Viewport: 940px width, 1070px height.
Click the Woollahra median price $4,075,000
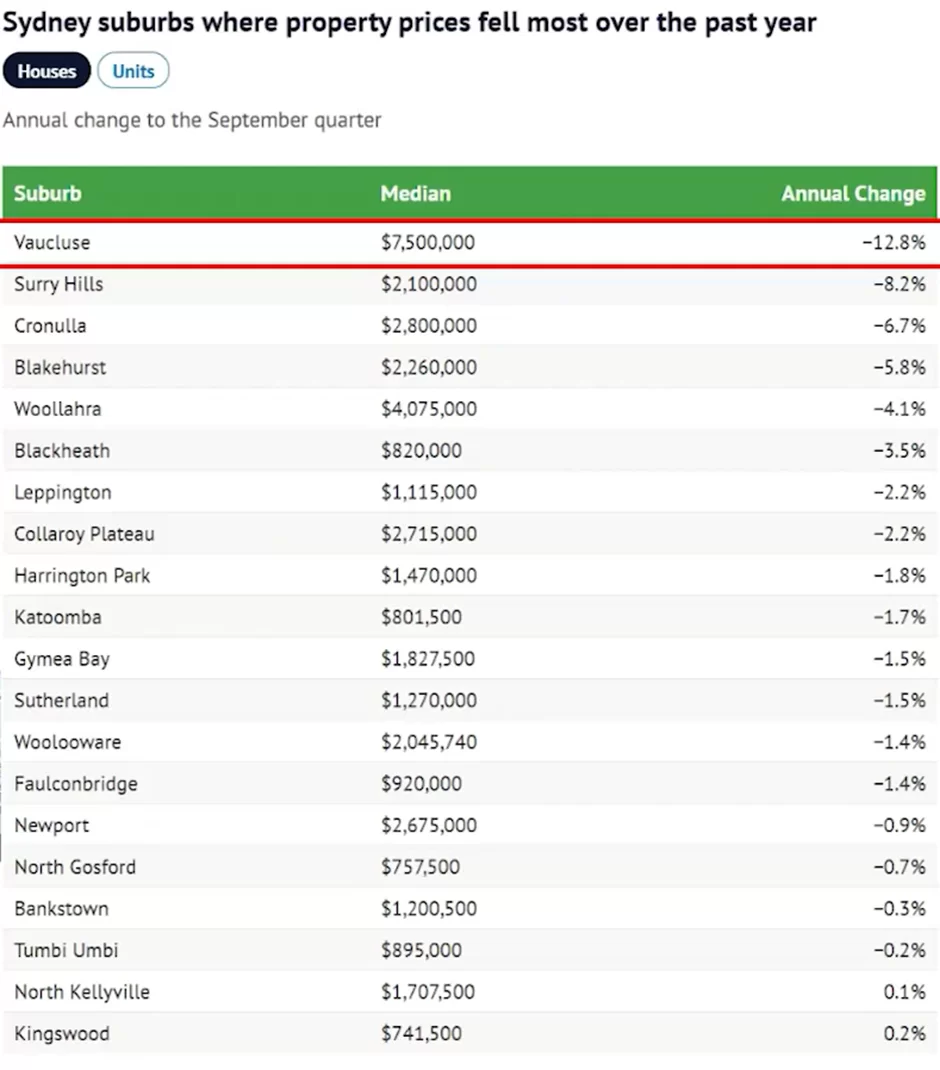[428, 409]
